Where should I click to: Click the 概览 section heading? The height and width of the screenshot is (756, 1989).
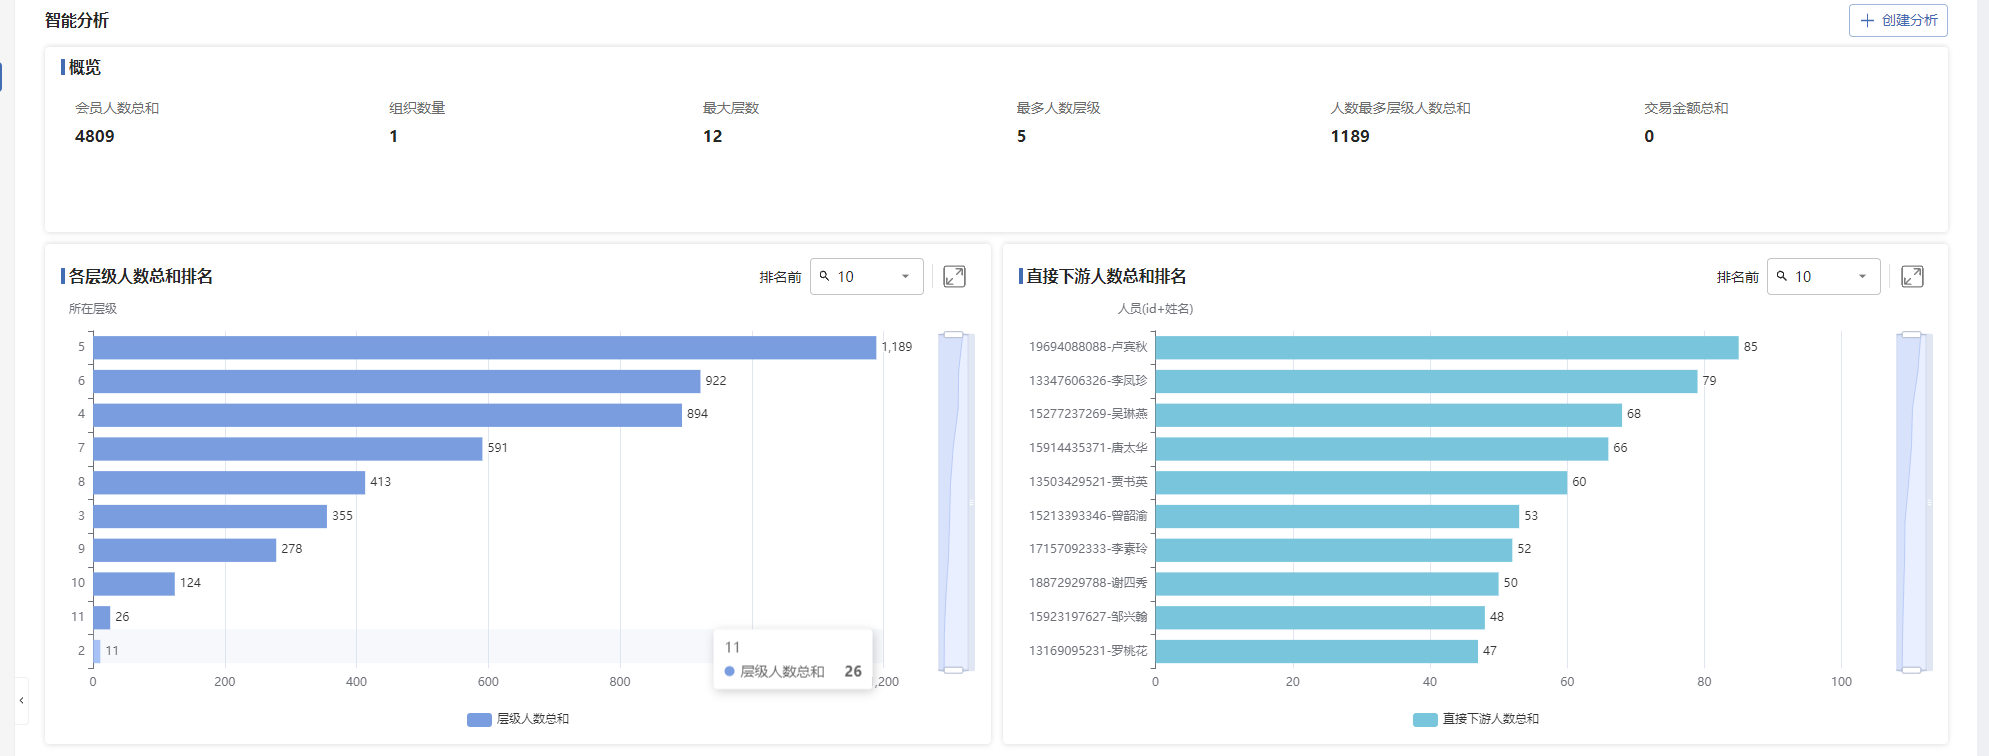click(x=85, y=67)
